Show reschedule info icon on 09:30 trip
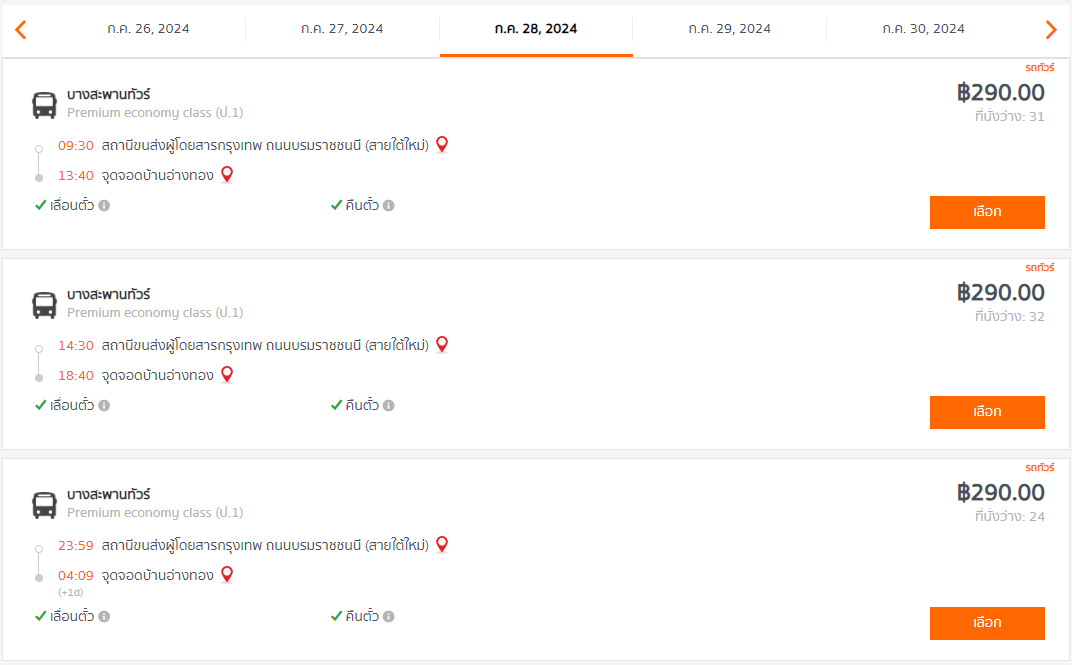 click(104, 205)
